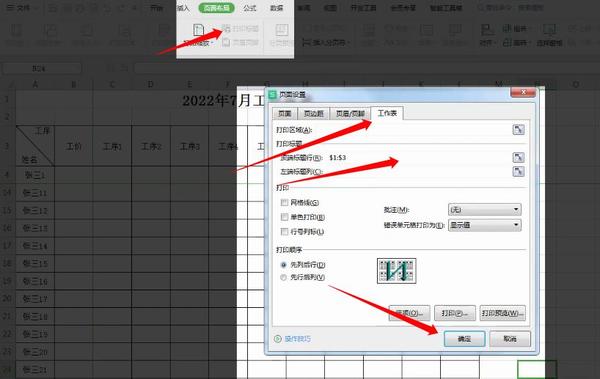Expand the 错误单元格打印为 dropdown
The image size is (600, 379).
pyautogui.click(x=484, y=225)
